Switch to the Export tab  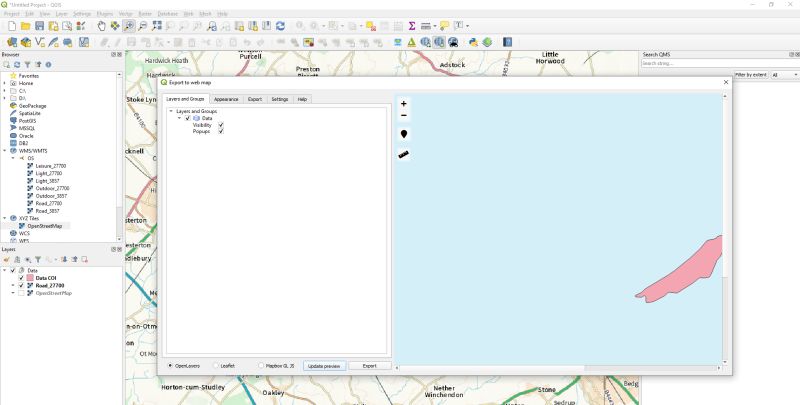[255, 99]
